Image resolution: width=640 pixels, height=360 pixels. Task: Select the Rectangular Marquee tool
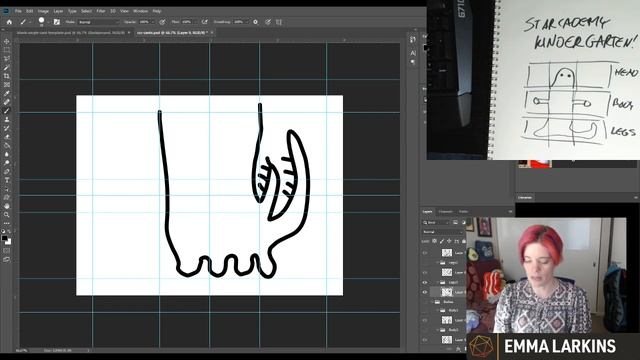click(x=7, y=50)
